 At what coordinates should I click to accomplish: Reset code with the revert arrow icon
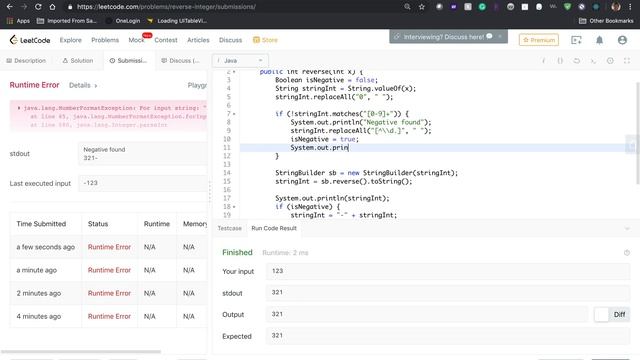point(576,60)
